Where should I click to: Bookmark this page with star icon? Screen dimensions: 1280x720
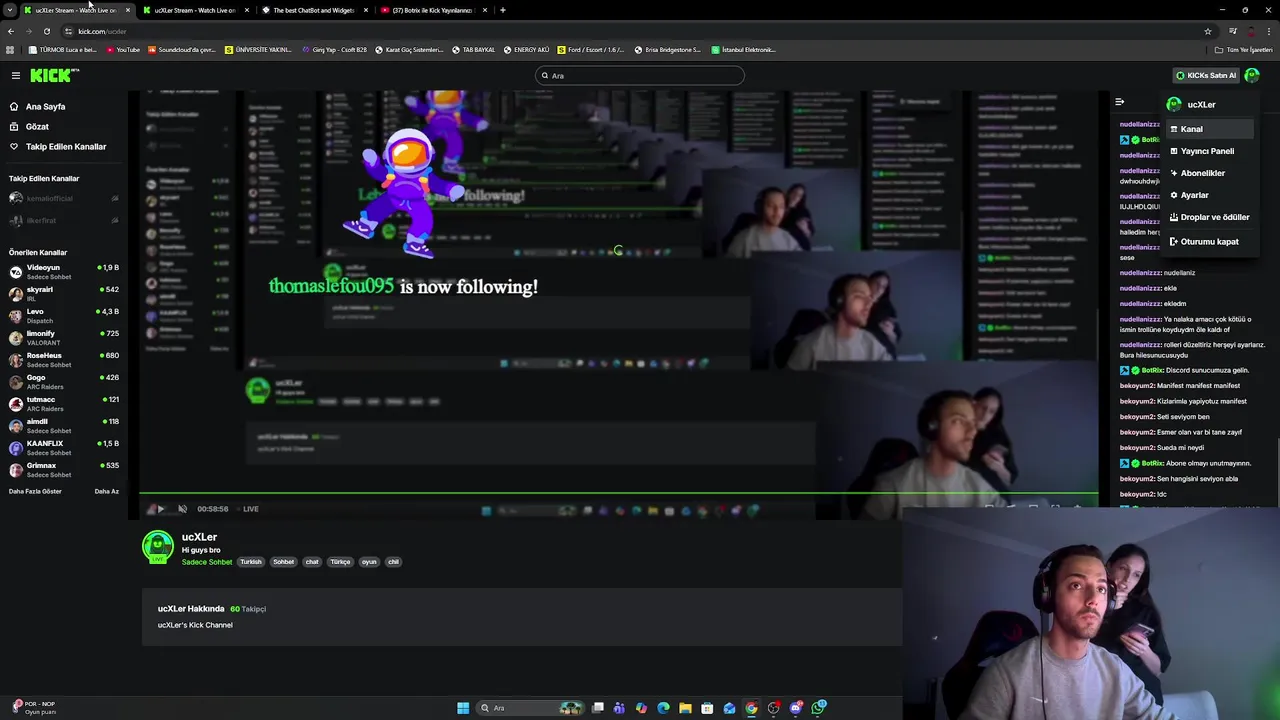pyautogui.click(x=1208, y=31)
